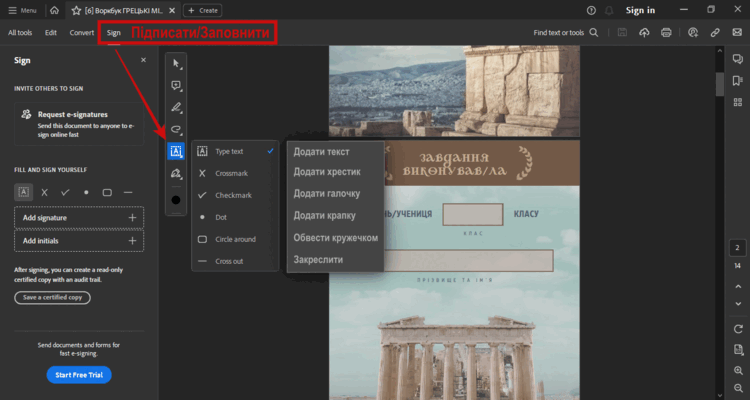Viewport: 750px width, 400px height.
Task: Click the signature pen tool in toolbar
Action: 176,173
